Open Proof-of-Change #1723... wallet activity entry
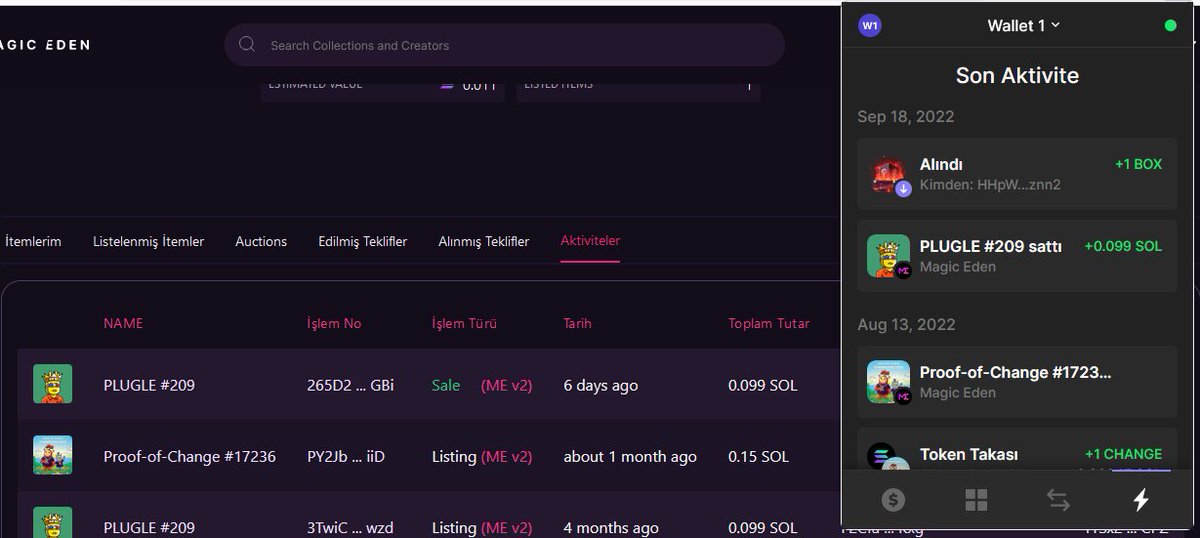This screenshot has height=538, width=1200. click(x=1017, y=382)
